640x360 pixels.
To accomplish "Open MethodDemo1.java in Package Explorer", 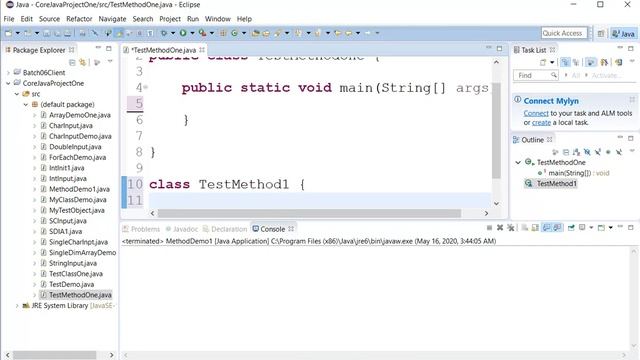I will 79,189.
